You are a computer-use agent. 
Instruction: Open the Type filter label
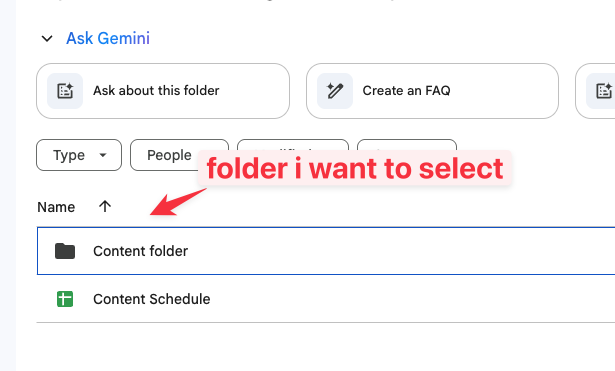coord(69,155)
